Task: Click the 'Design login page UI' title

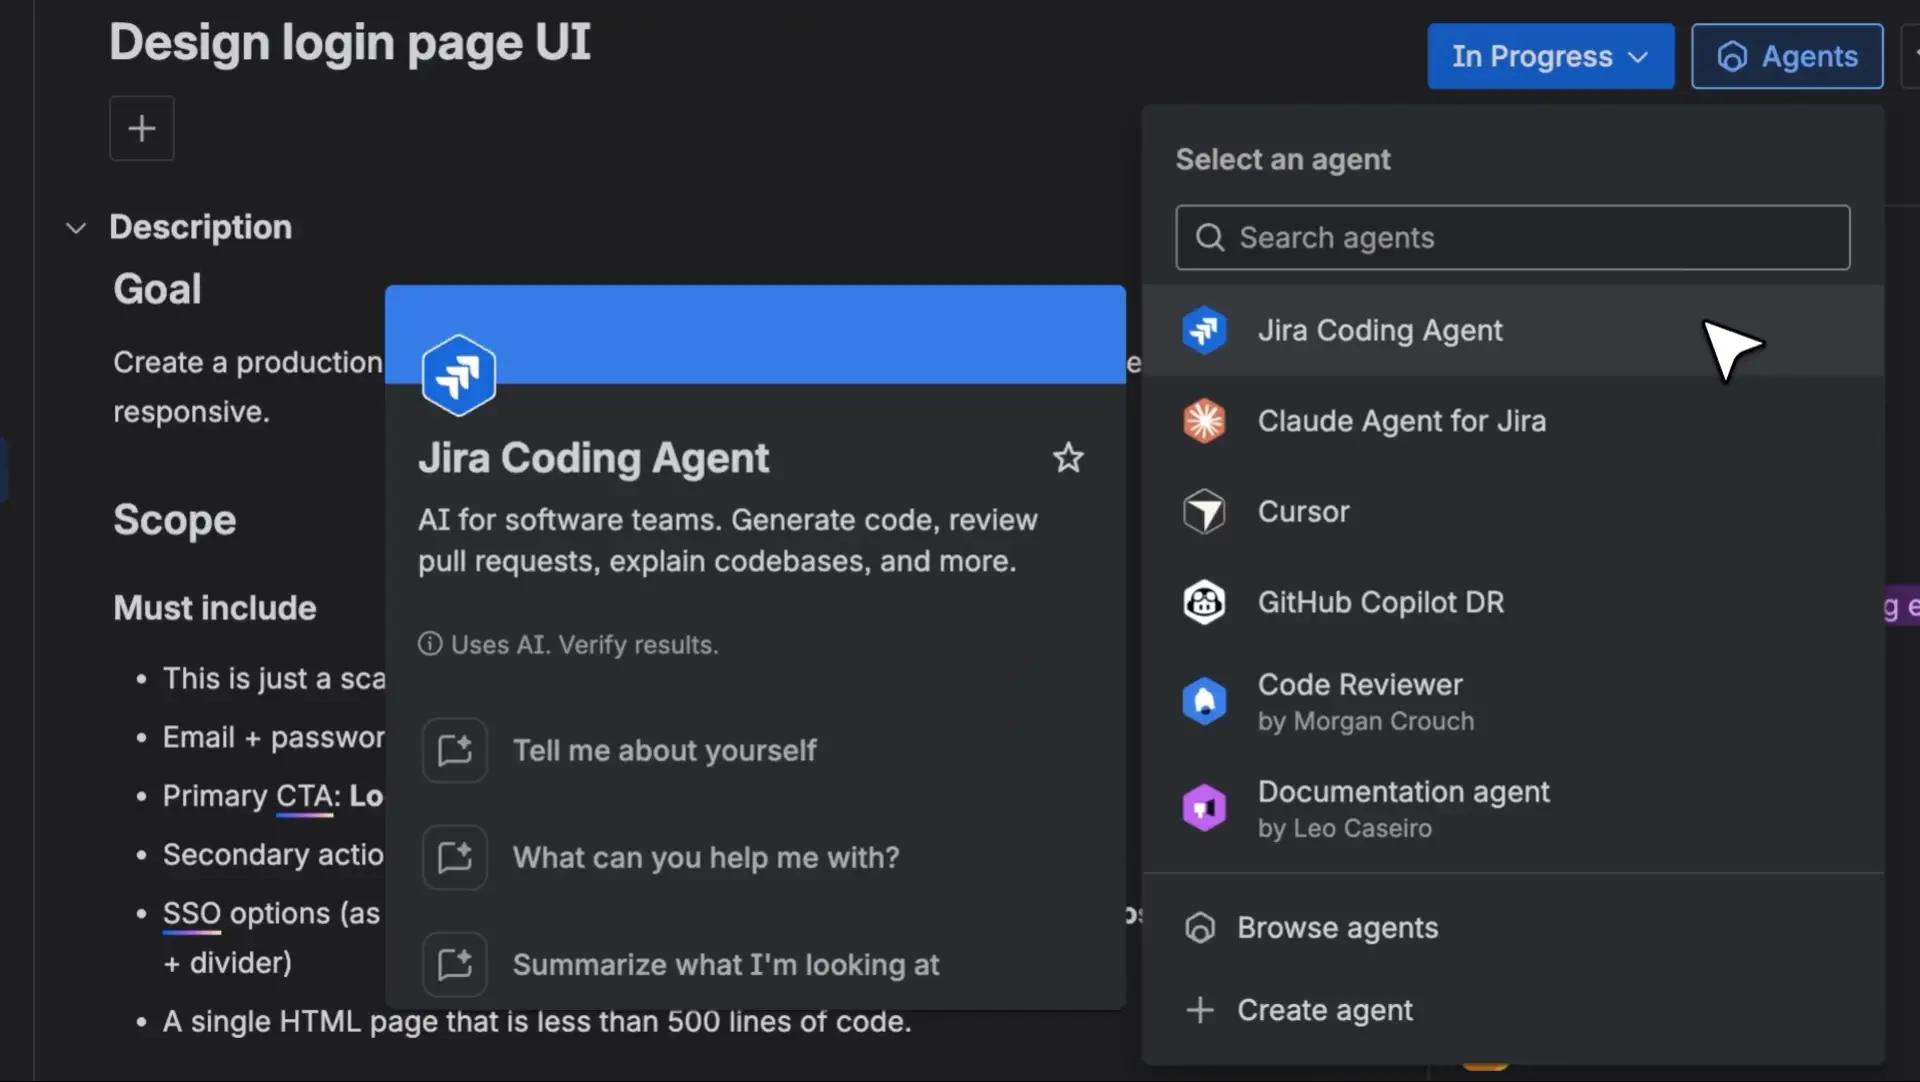Action: click(350, 42)
